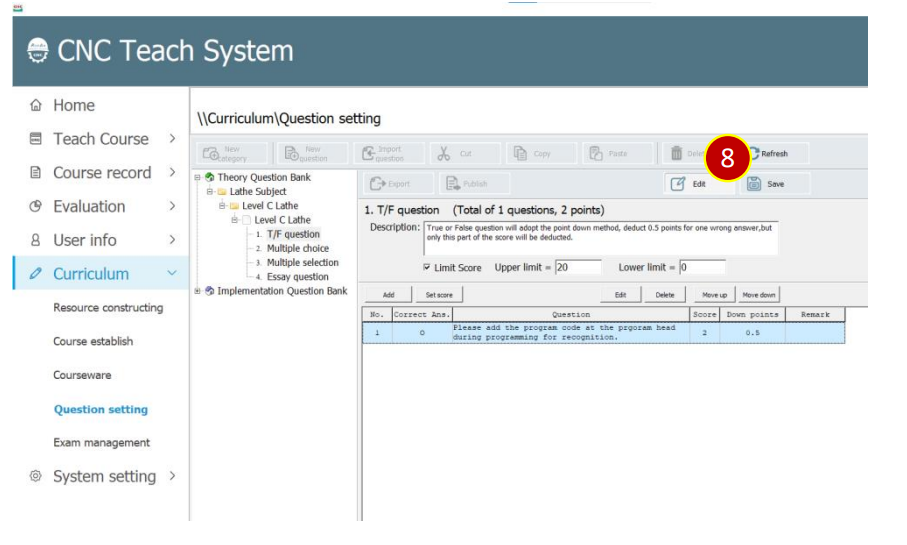The width and height of the screenshot is (907, 545).
Task: Click the Home house icon in sidebar
Action: click(36, 105)
